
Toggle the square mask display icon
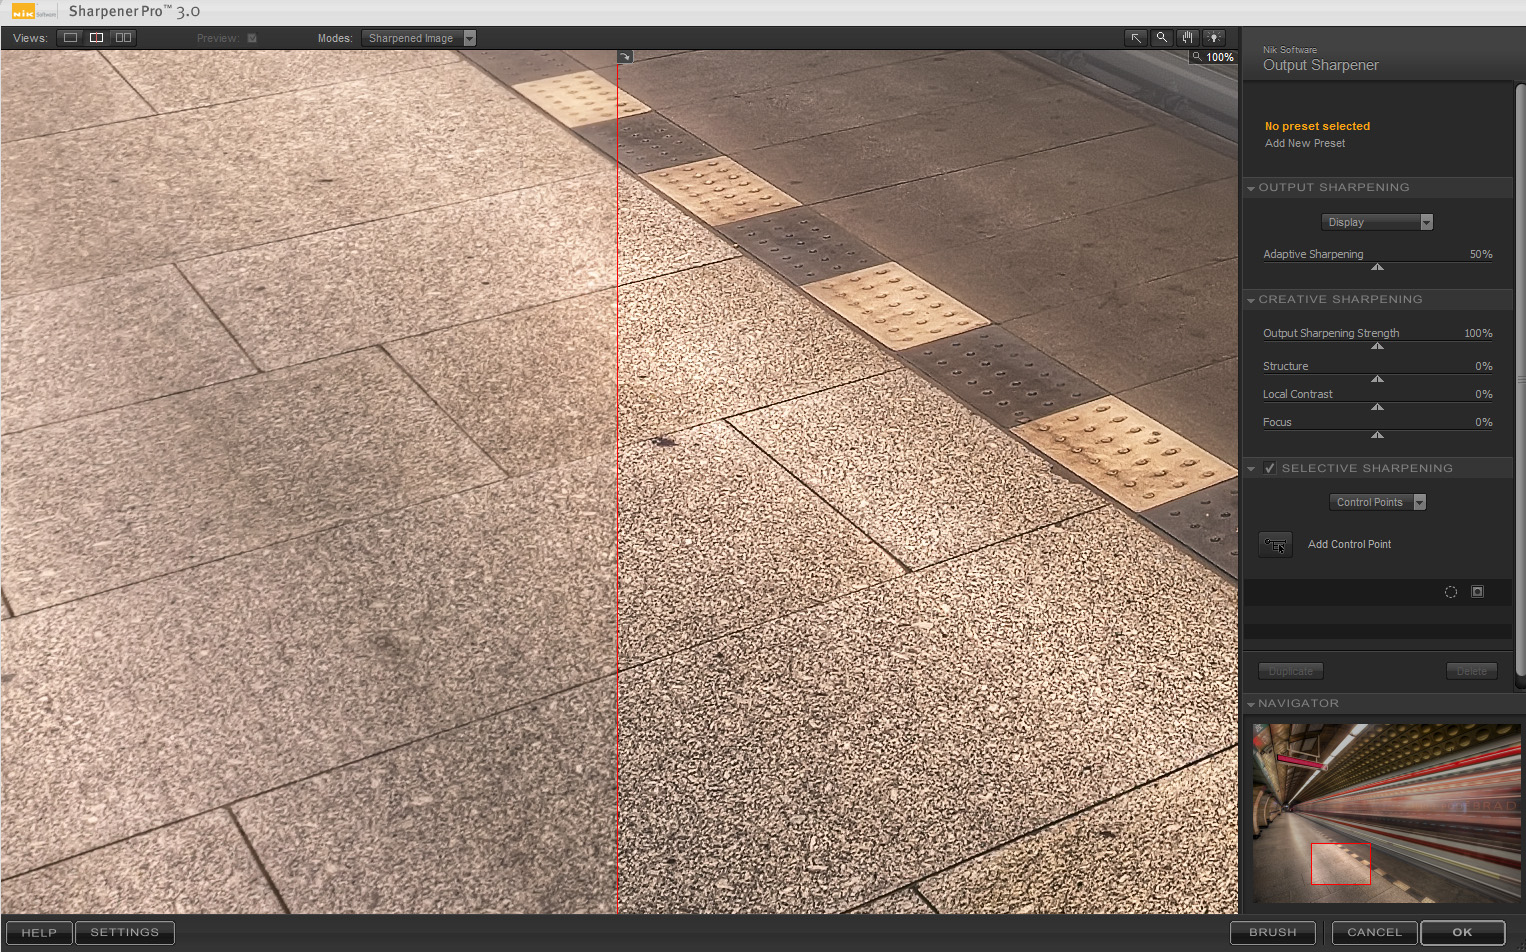coord(1477,592)
